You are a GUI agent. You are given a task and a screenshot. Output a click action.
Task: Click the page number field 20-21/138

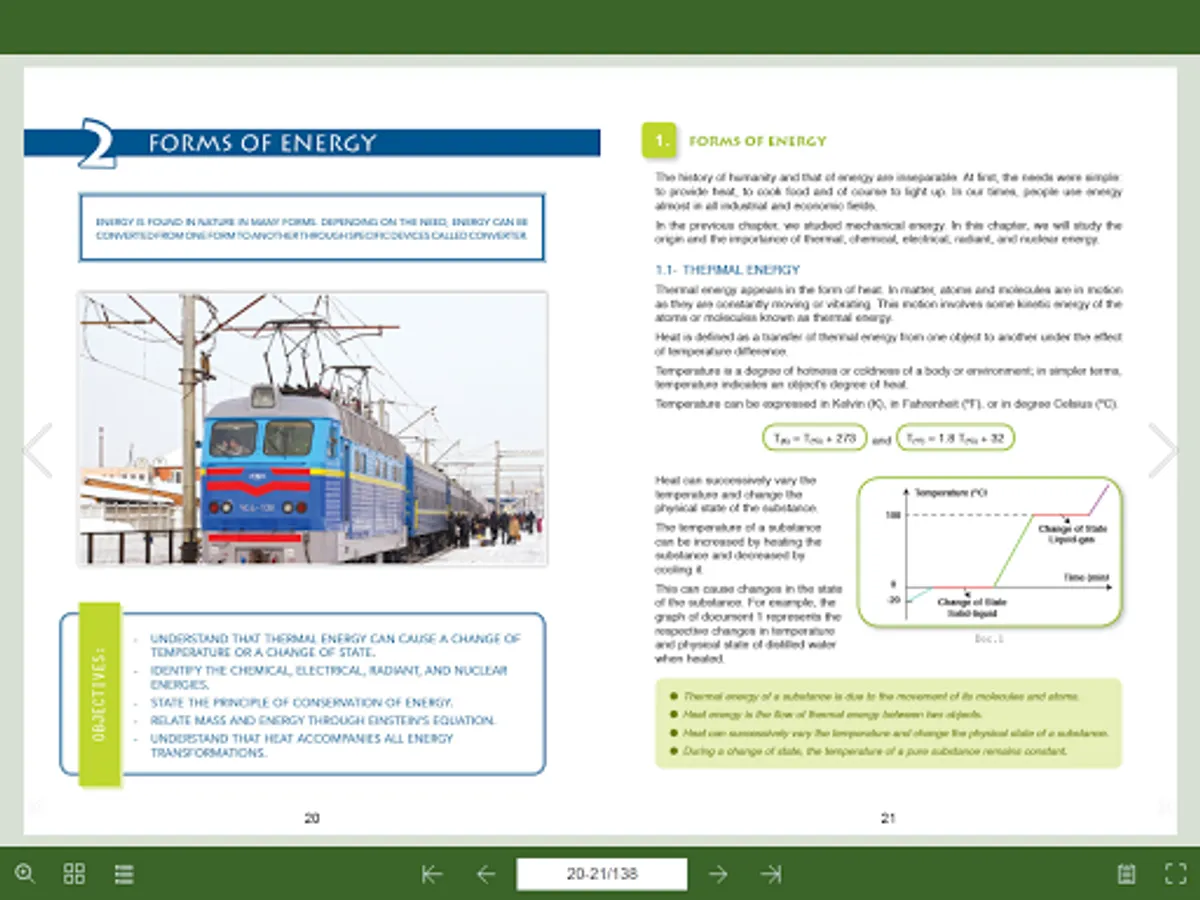[x=602, y=874]
